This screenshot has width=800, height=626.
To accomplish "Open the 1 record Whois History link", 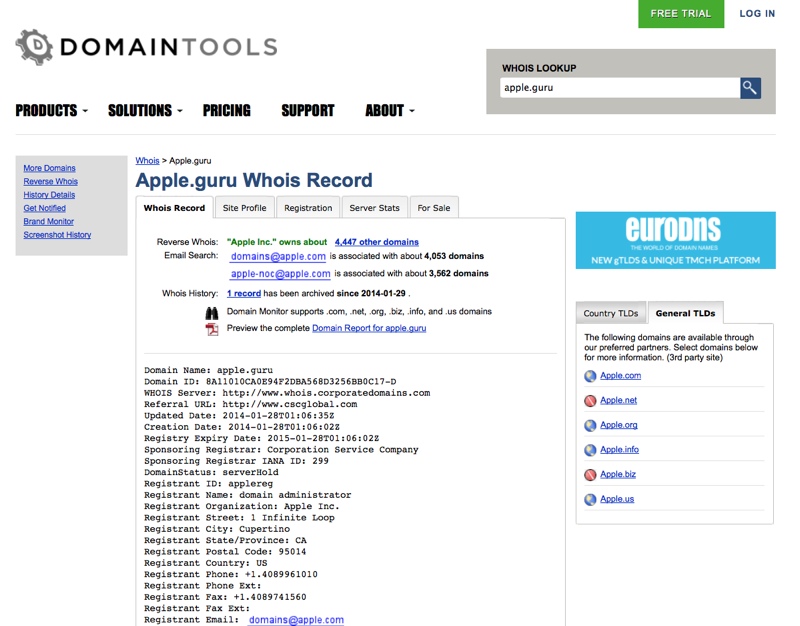I will [244, 293].
